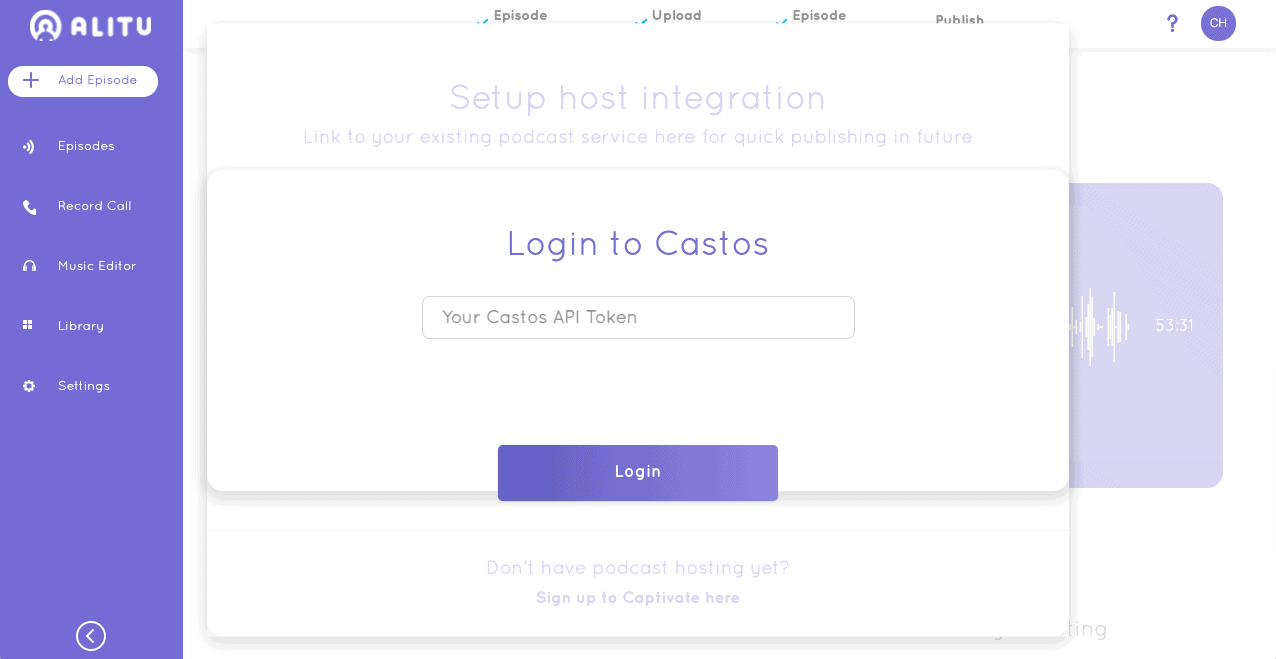Go to the Publish step
Viewport: 1276px width, 659px height.
pos(959,20)
